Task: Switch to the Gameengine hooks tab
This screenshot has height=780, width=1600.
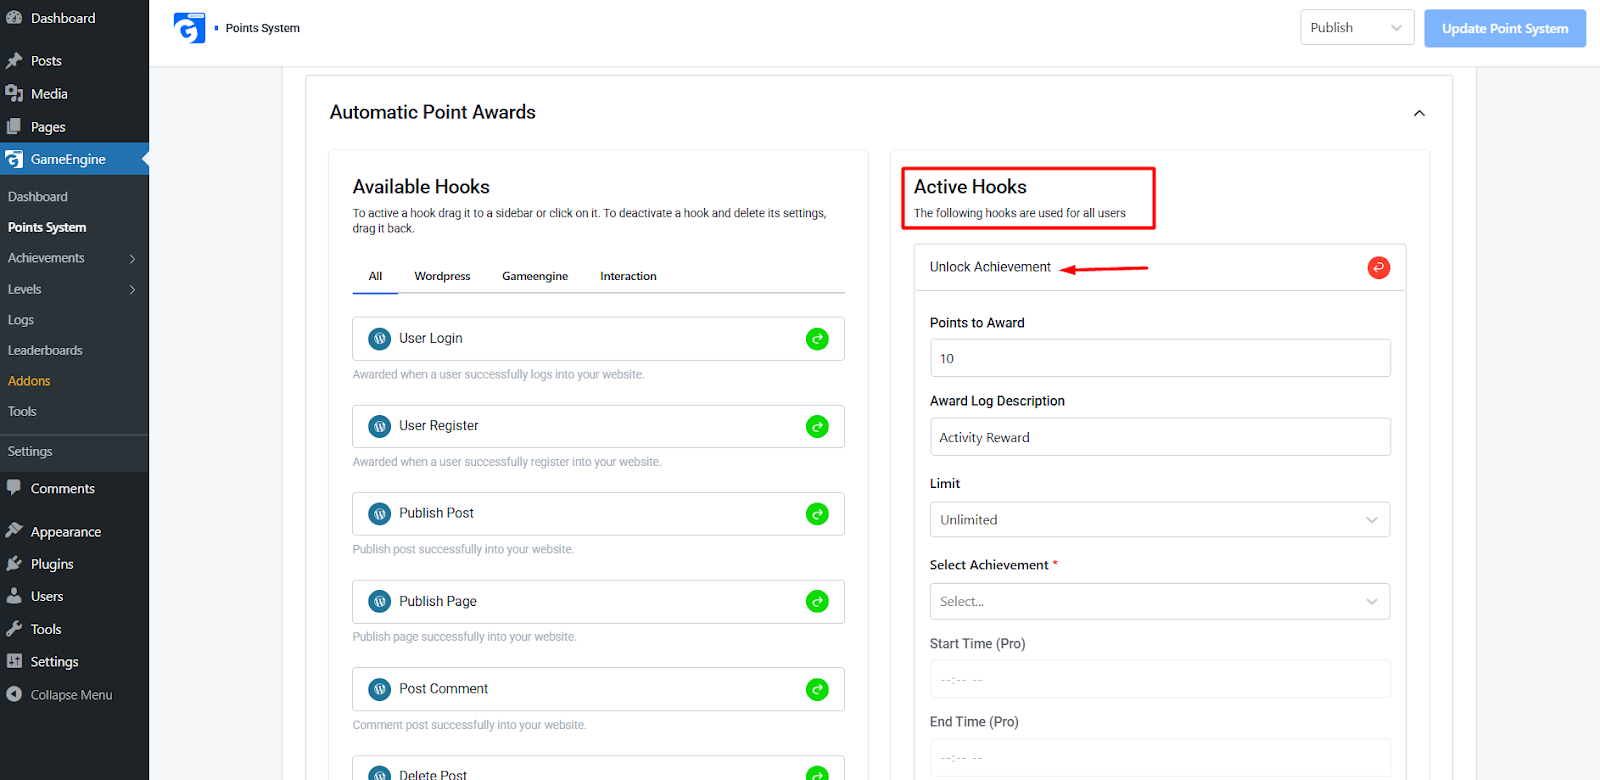Action: click(535, 276)
